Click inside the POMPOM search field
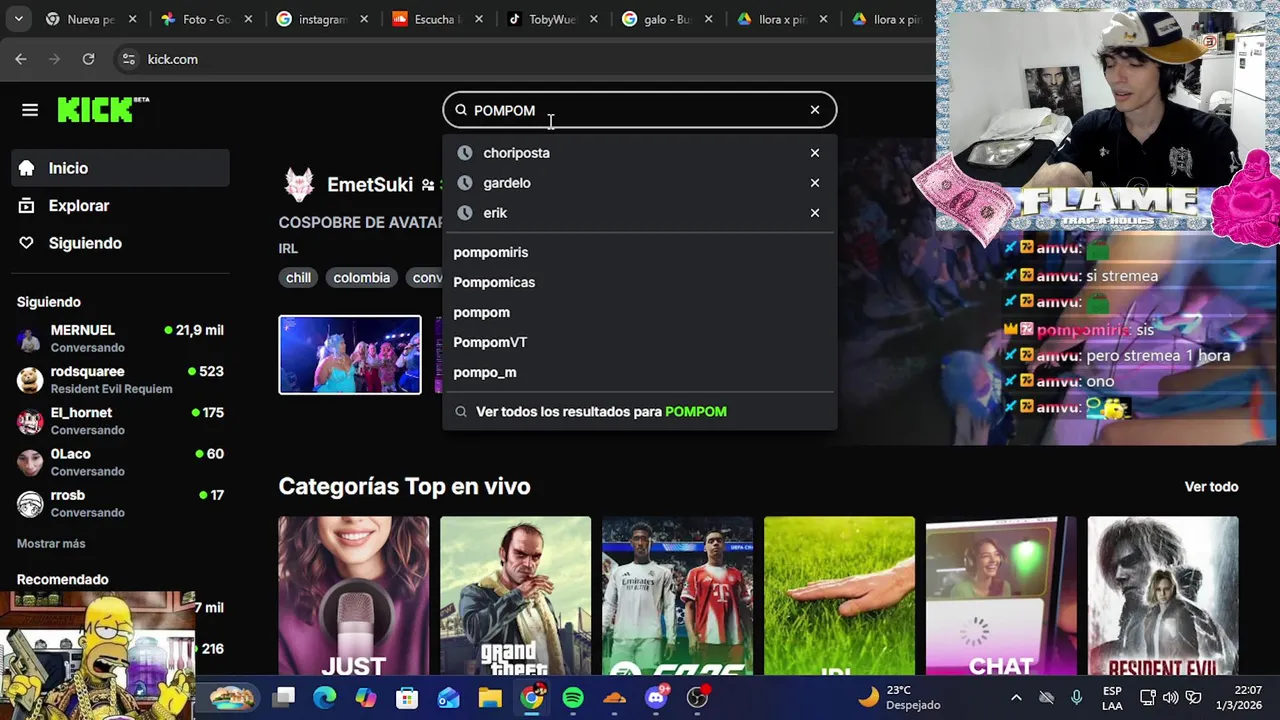 click(x=640, y=110)
